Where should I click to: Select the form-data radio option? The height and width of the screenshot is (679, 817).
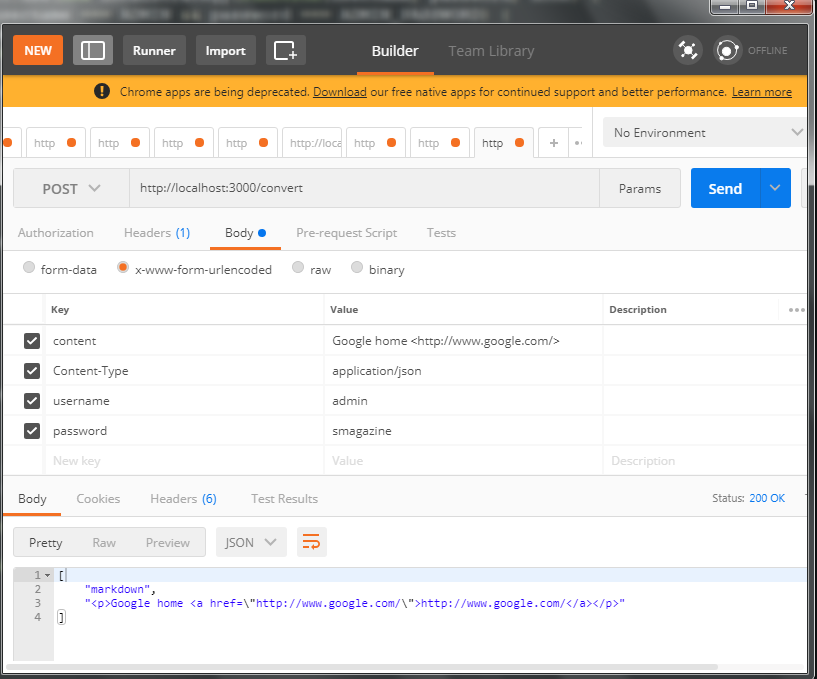coord(29,267)
